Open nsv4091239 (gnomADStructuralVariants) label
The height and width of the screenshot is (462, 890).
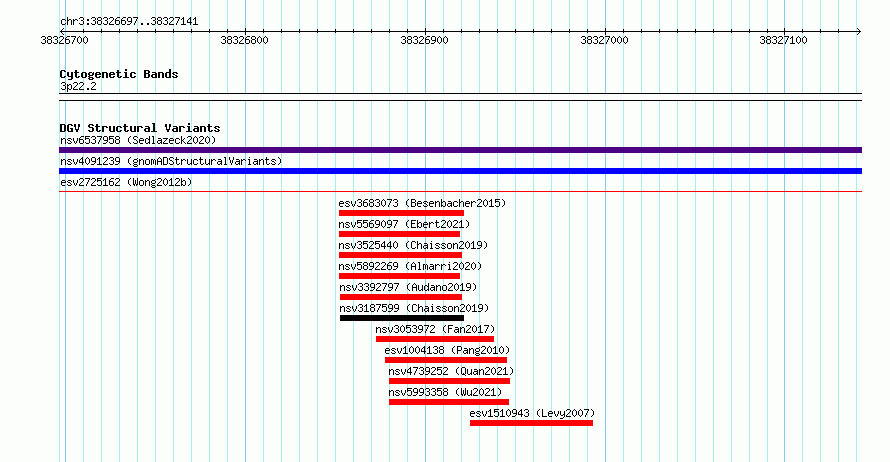coord(171,161)
